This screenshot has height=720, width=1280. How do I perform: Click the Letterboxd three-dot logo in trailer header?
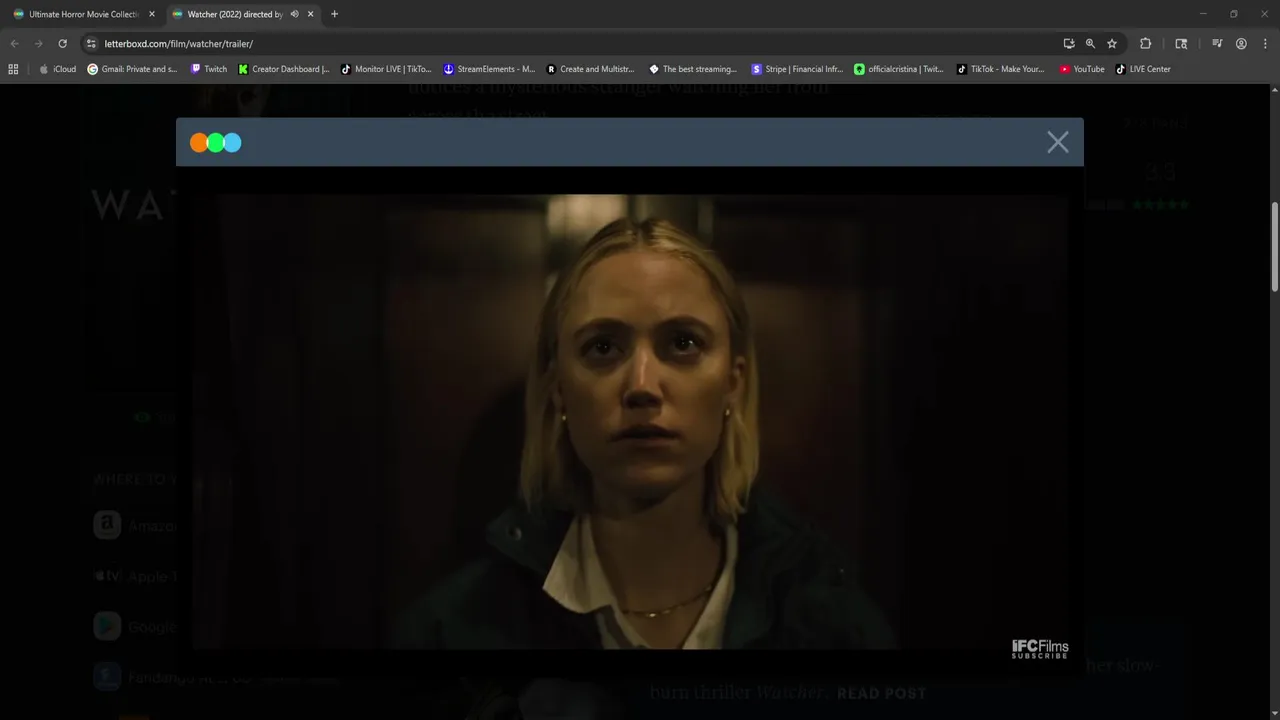pyautogui.click(x=216, y=143)
